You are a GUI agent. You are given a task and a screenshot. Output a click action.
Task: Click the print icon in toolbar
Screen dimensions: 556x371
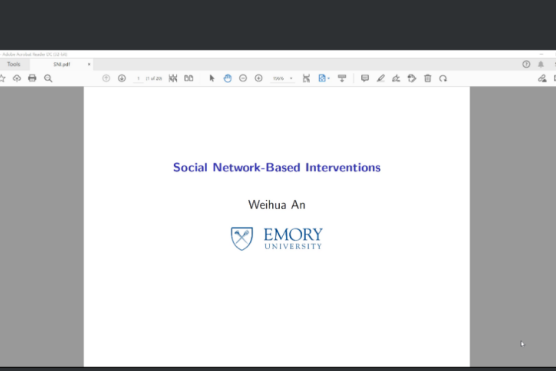click(32, 78)
